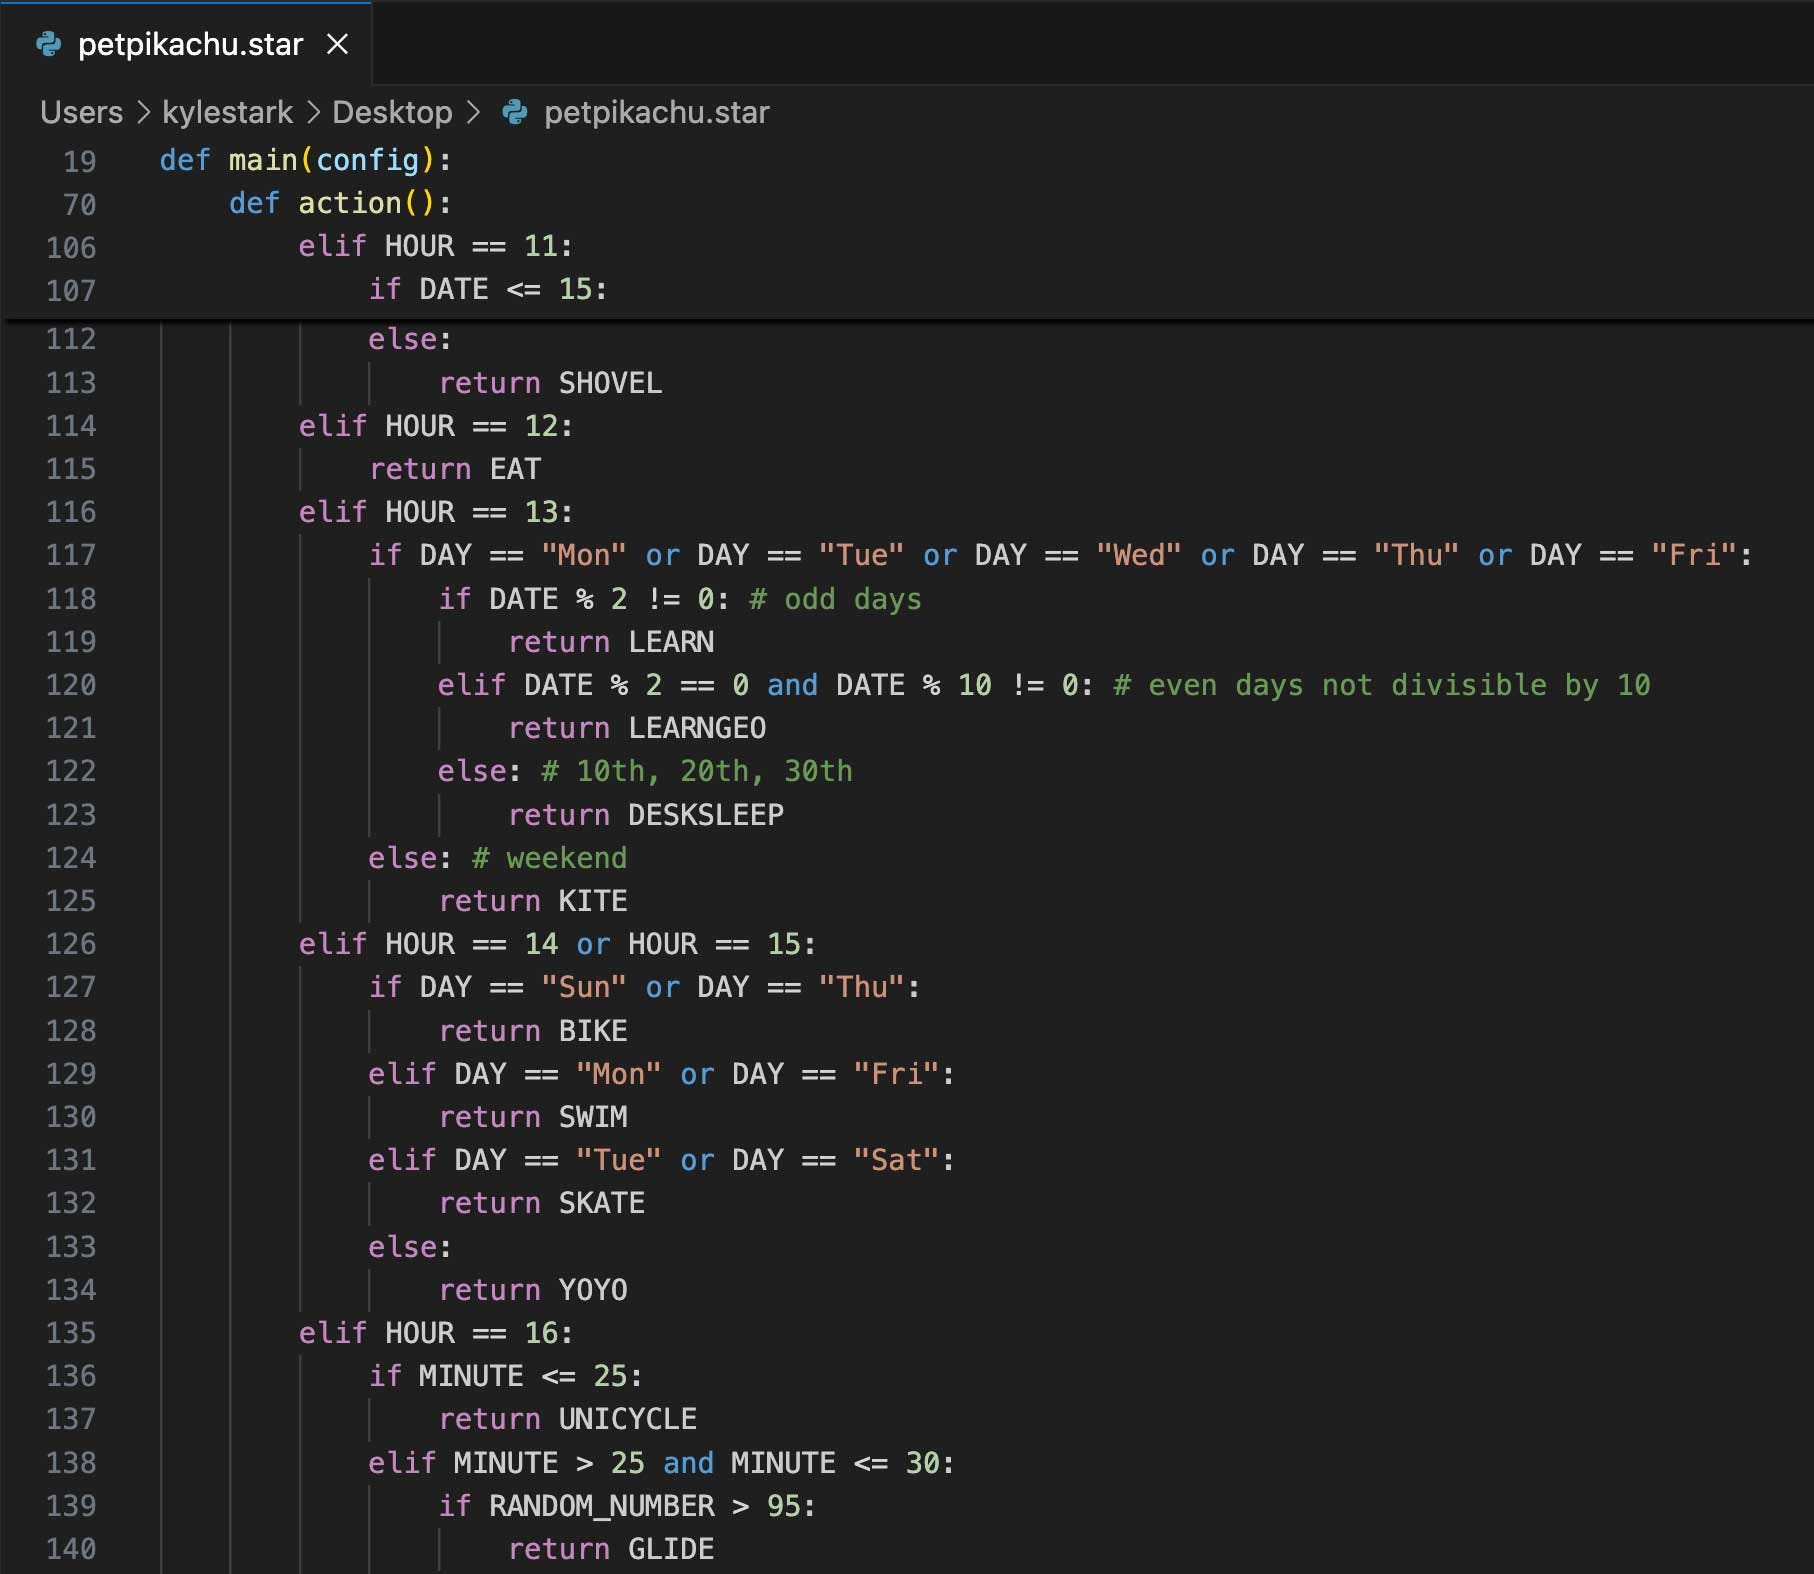This screenshot has height=1574, width=1814.
Task: Open the Desktop breadcrumb segment
Action: pos(392,112)
